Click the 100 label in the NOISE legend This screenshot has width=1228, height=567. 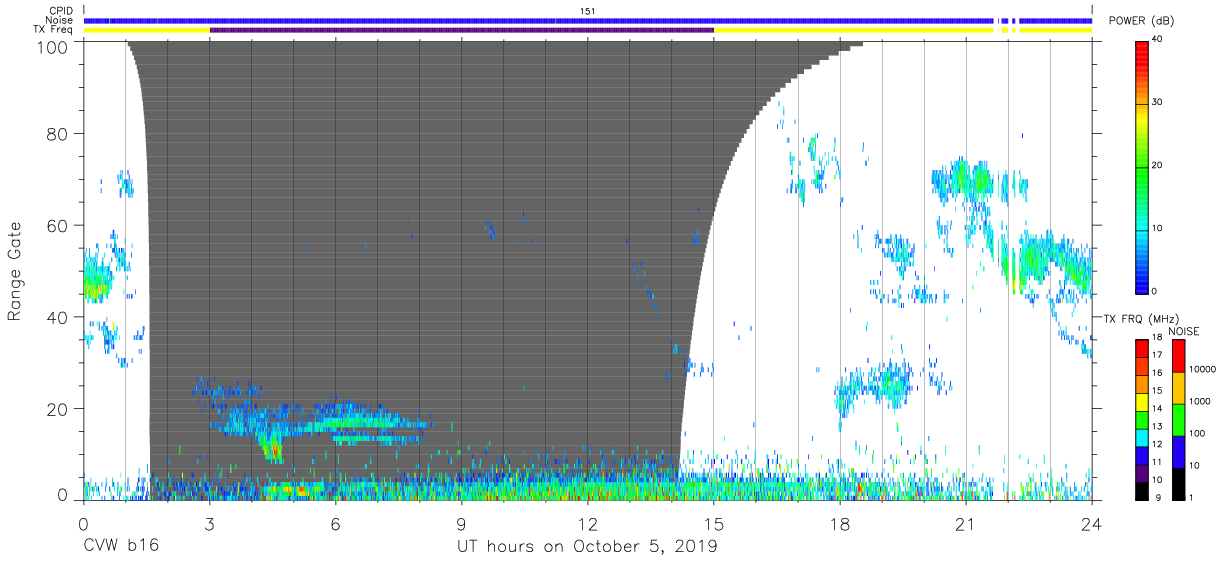[1196, 433]
